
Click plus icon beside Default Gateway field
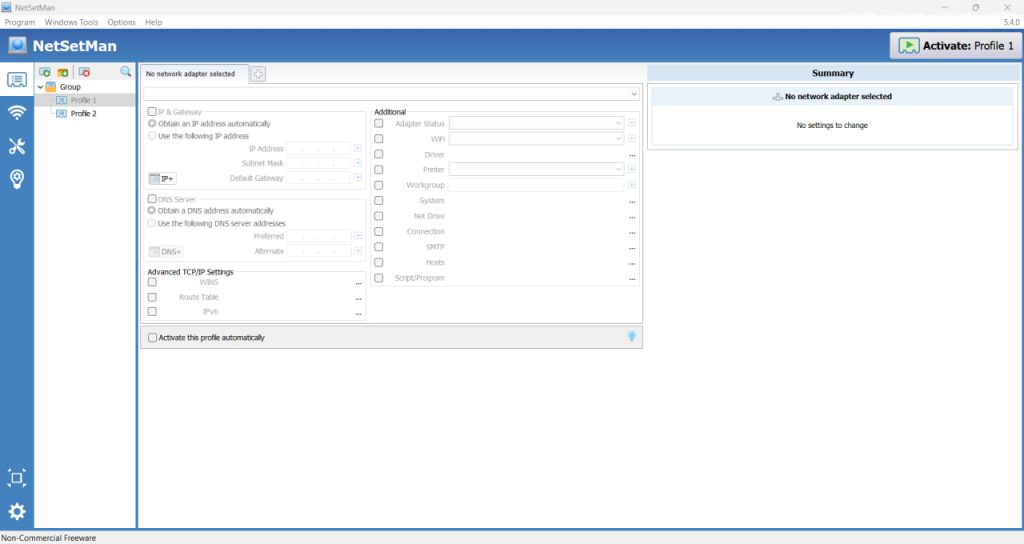(358, 178)
